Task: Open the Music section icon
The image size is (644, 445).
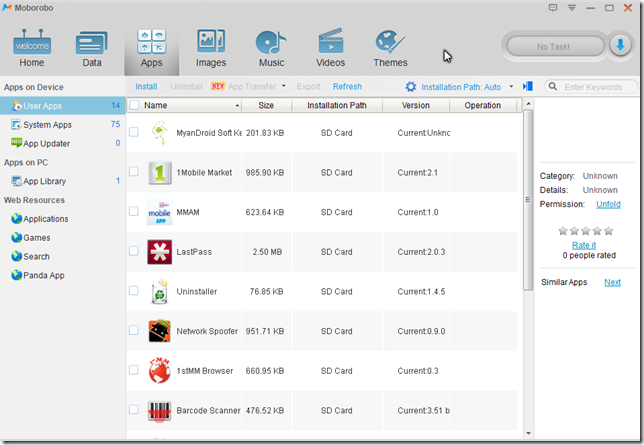Action: (271, 43)
